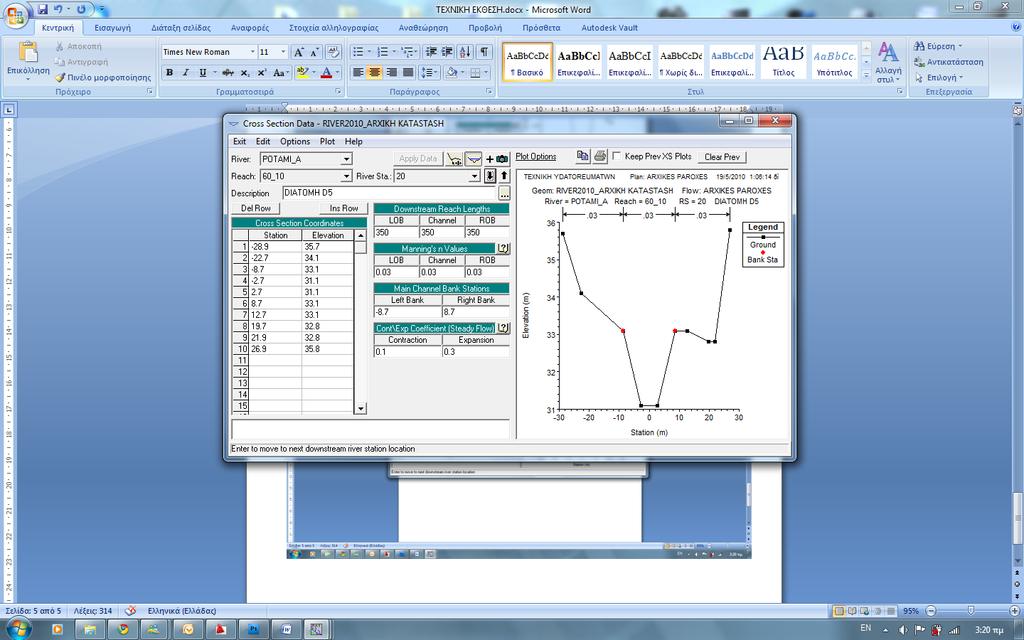Viewport: 1024px width, 640px height.
Task: Open the bullet list dropdown arrow
Action: [368, 52]
